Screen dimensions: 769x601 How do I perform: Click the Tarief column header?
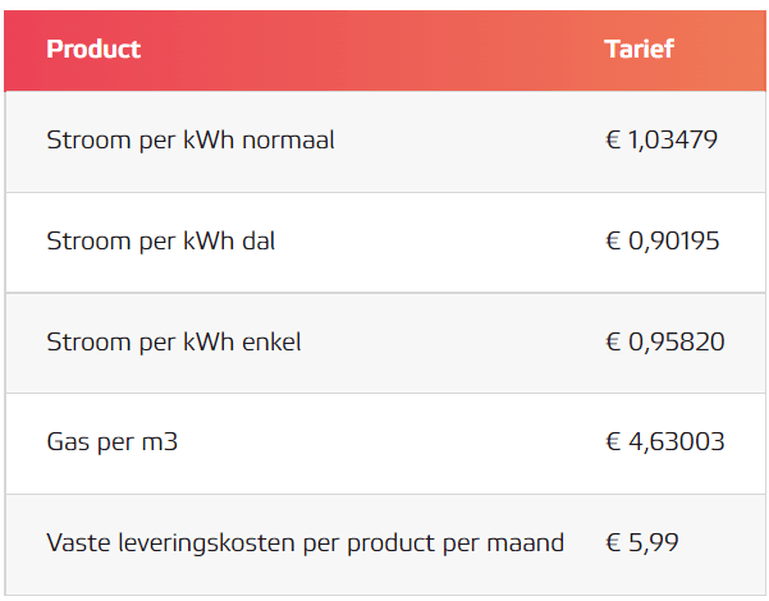click(639, 49)
